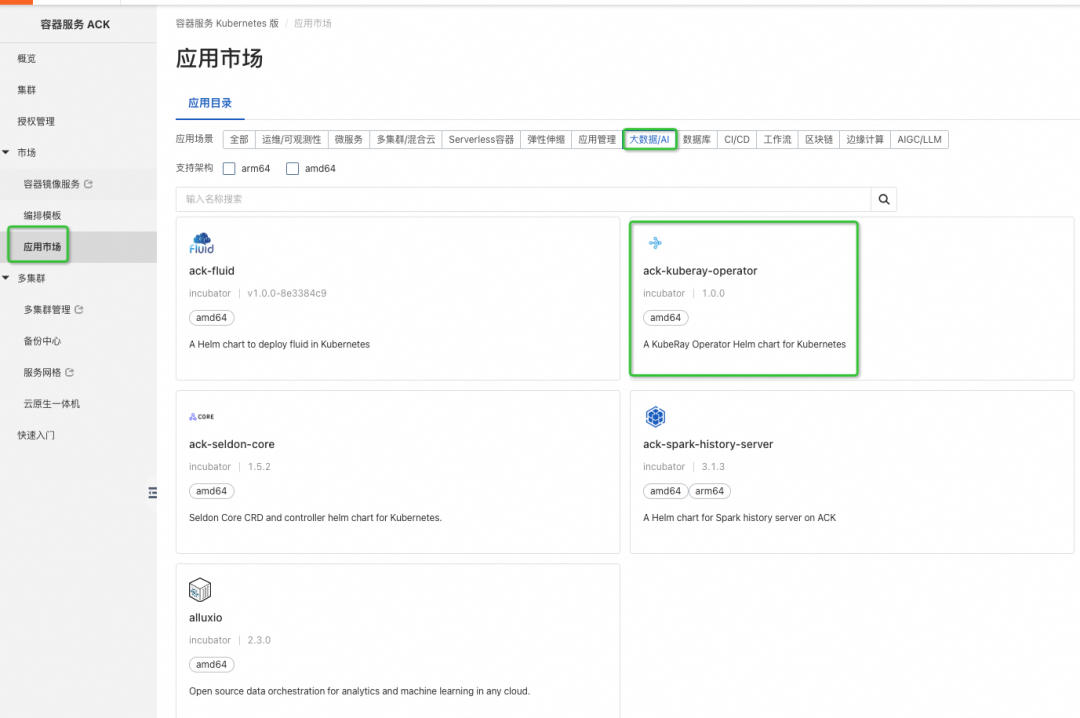The image size is (1080, 718).
Task: Collapse the sidebar with the fold icon
Action: coord(152,493)
